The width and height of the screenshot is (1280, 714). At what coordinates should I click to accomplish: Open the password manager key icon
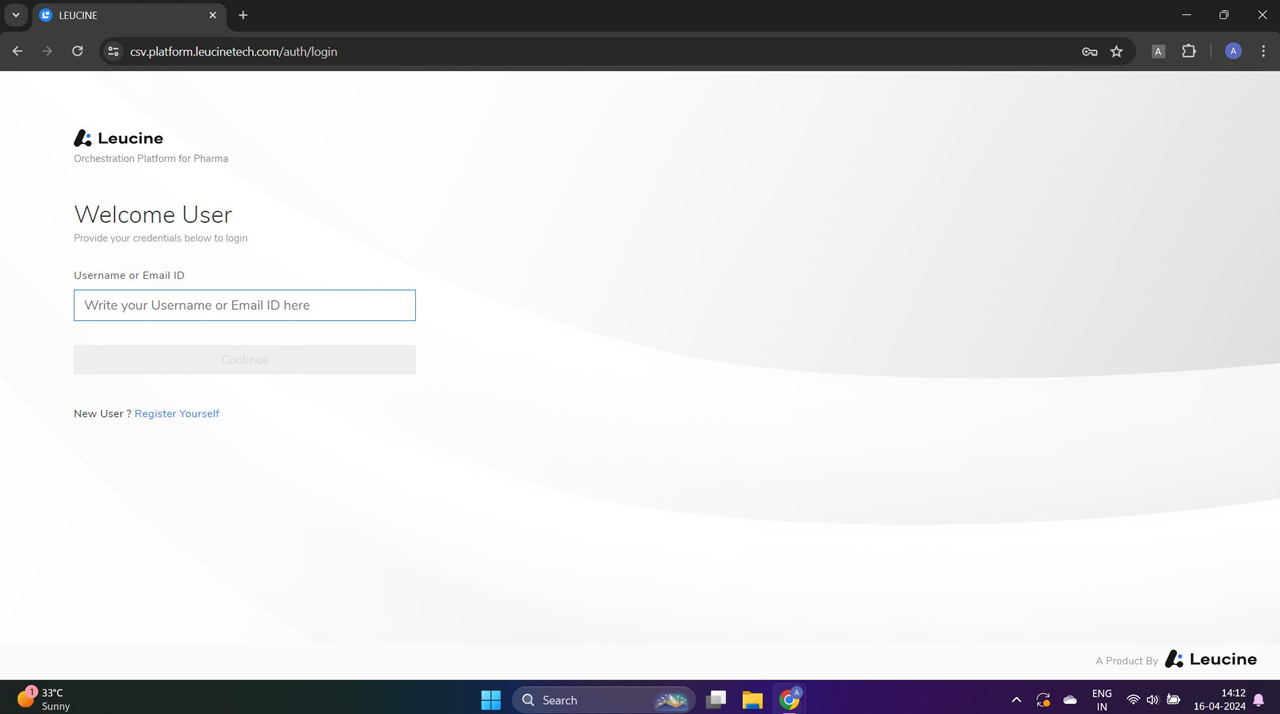coord(1089,51)
